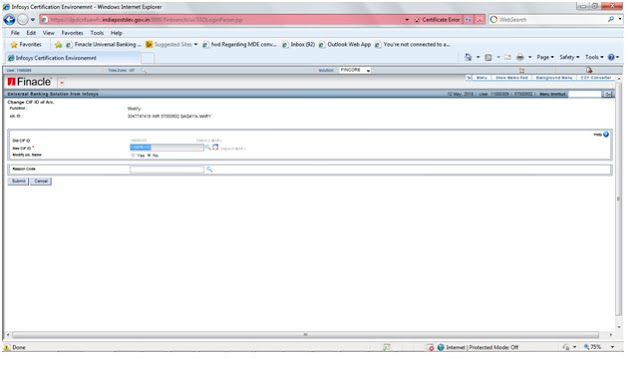
Task: Click the stop loading X icon
Action: click(480, 20)
